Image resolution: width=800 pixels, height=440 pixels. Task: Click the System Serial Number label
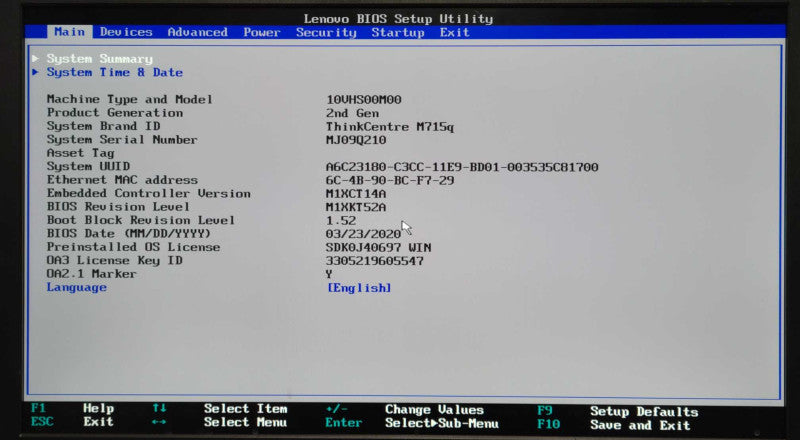122,140
